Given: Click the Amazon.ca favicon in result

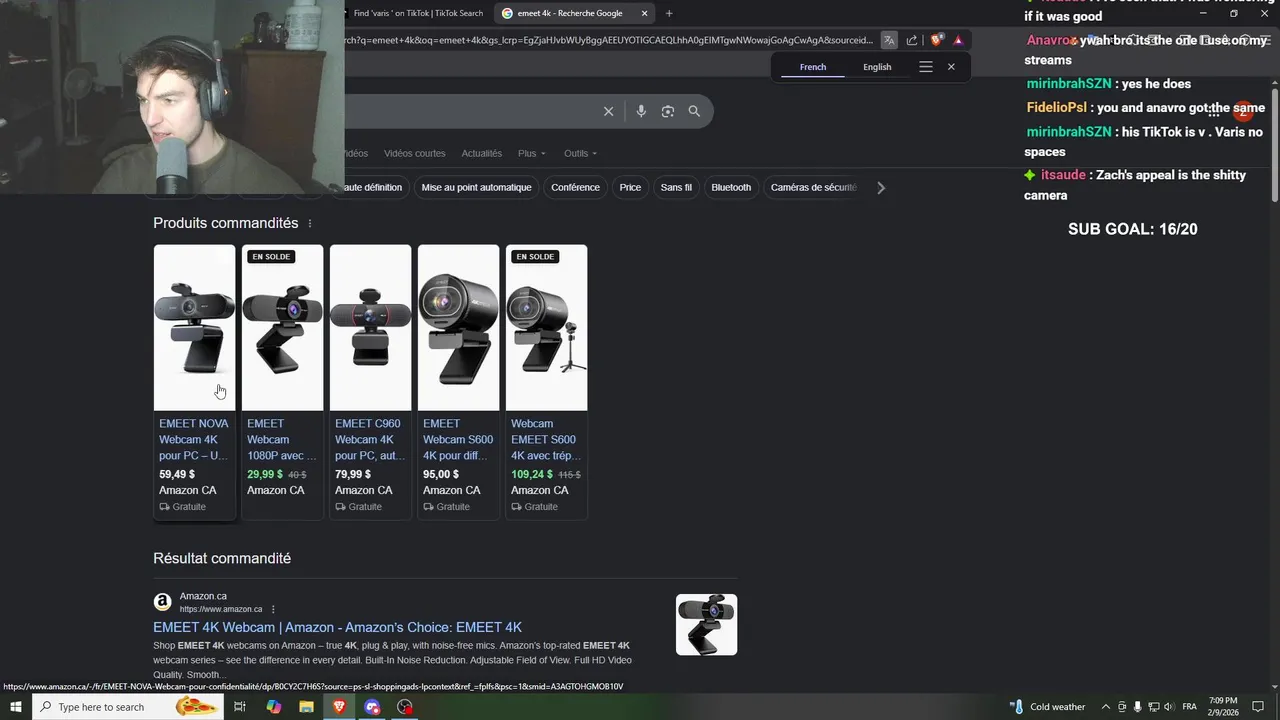Looking at the screenshot, I should (162, 602).
